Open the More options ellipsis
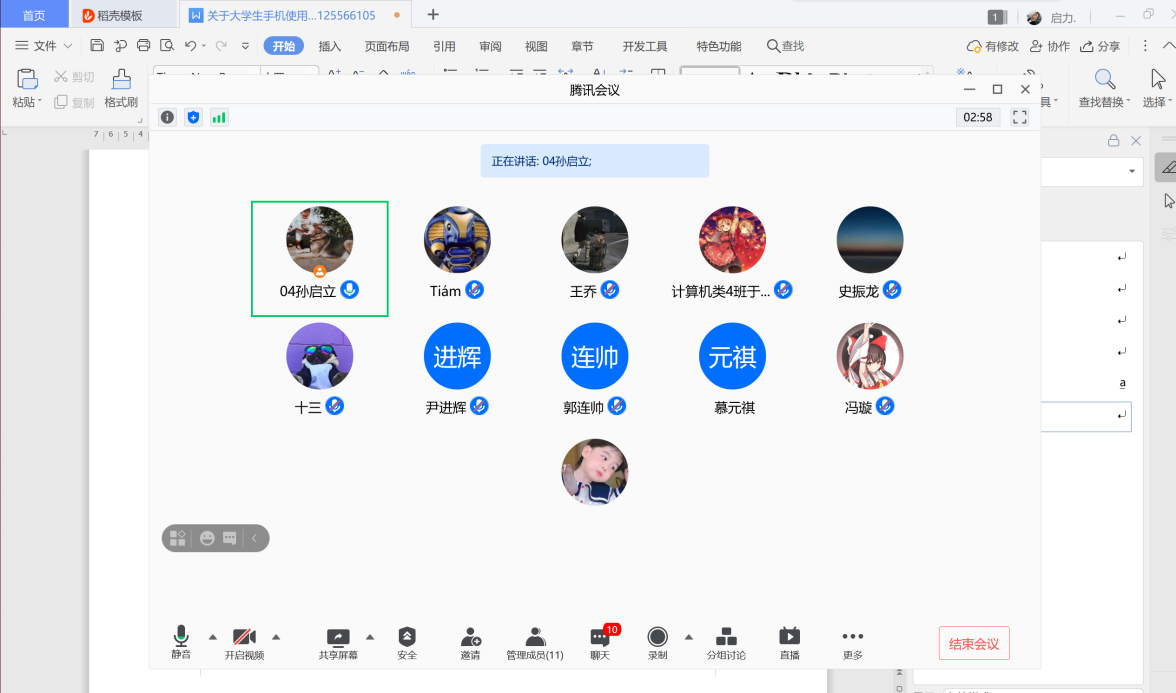This screenshot has width=1176, height=693. 852,642
